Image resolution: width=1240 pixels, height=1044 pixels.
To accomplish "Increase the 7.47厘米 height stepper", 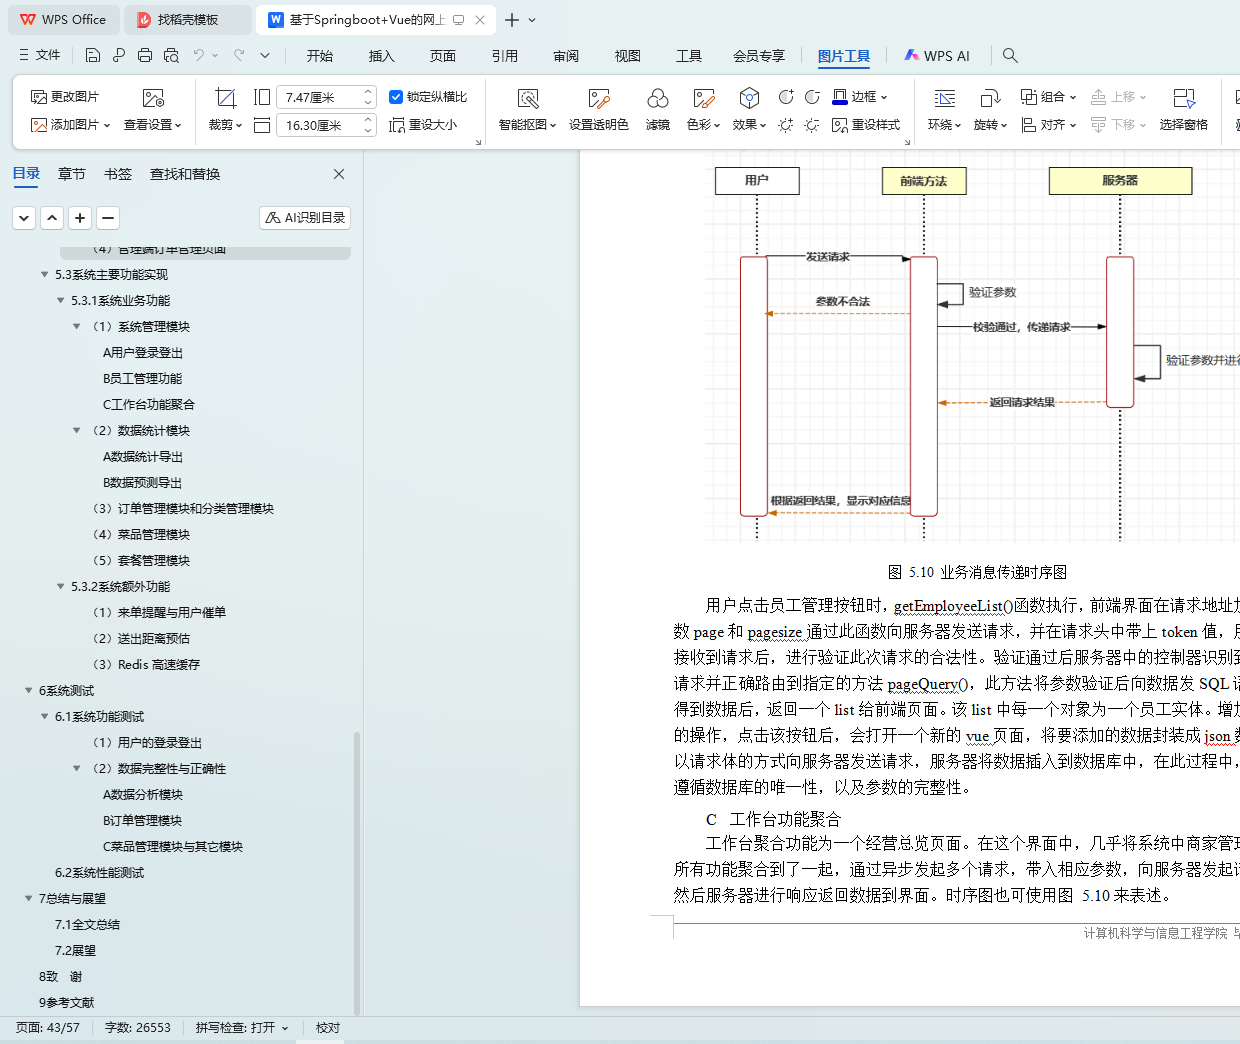I will 368,92.
